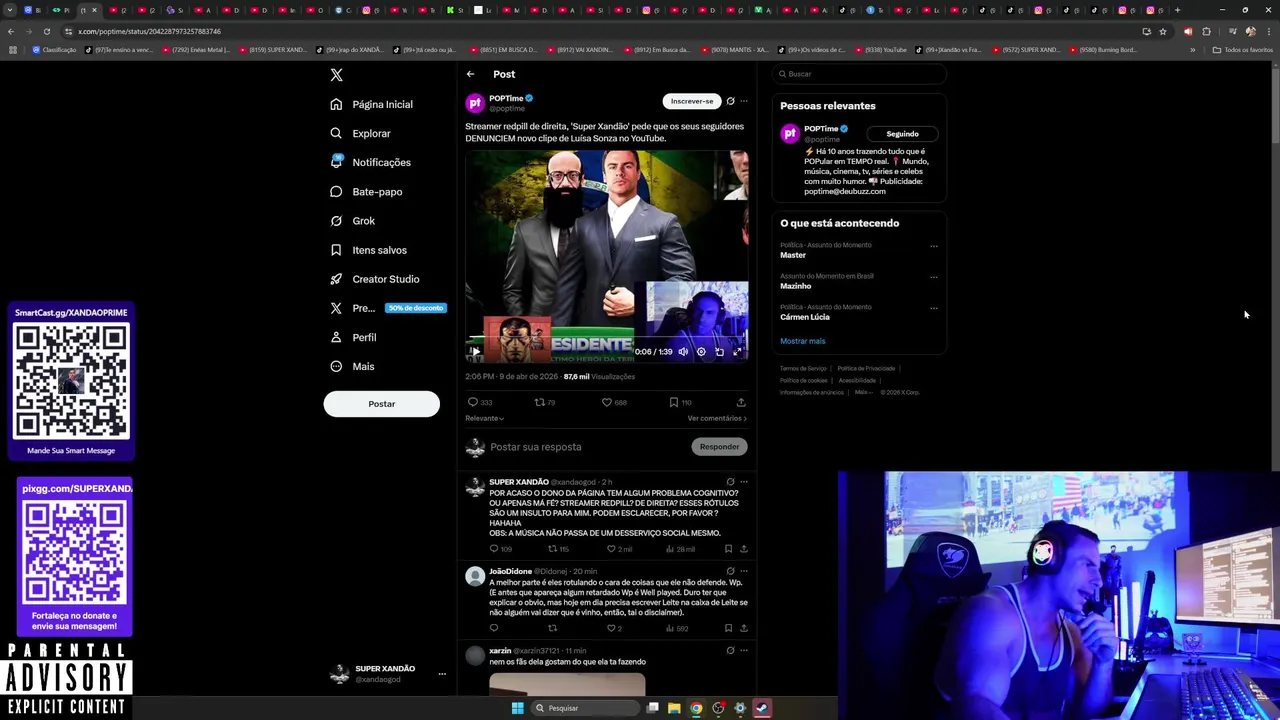Open Bate-papo messages
1280x720 pixels.
point(366,191)
